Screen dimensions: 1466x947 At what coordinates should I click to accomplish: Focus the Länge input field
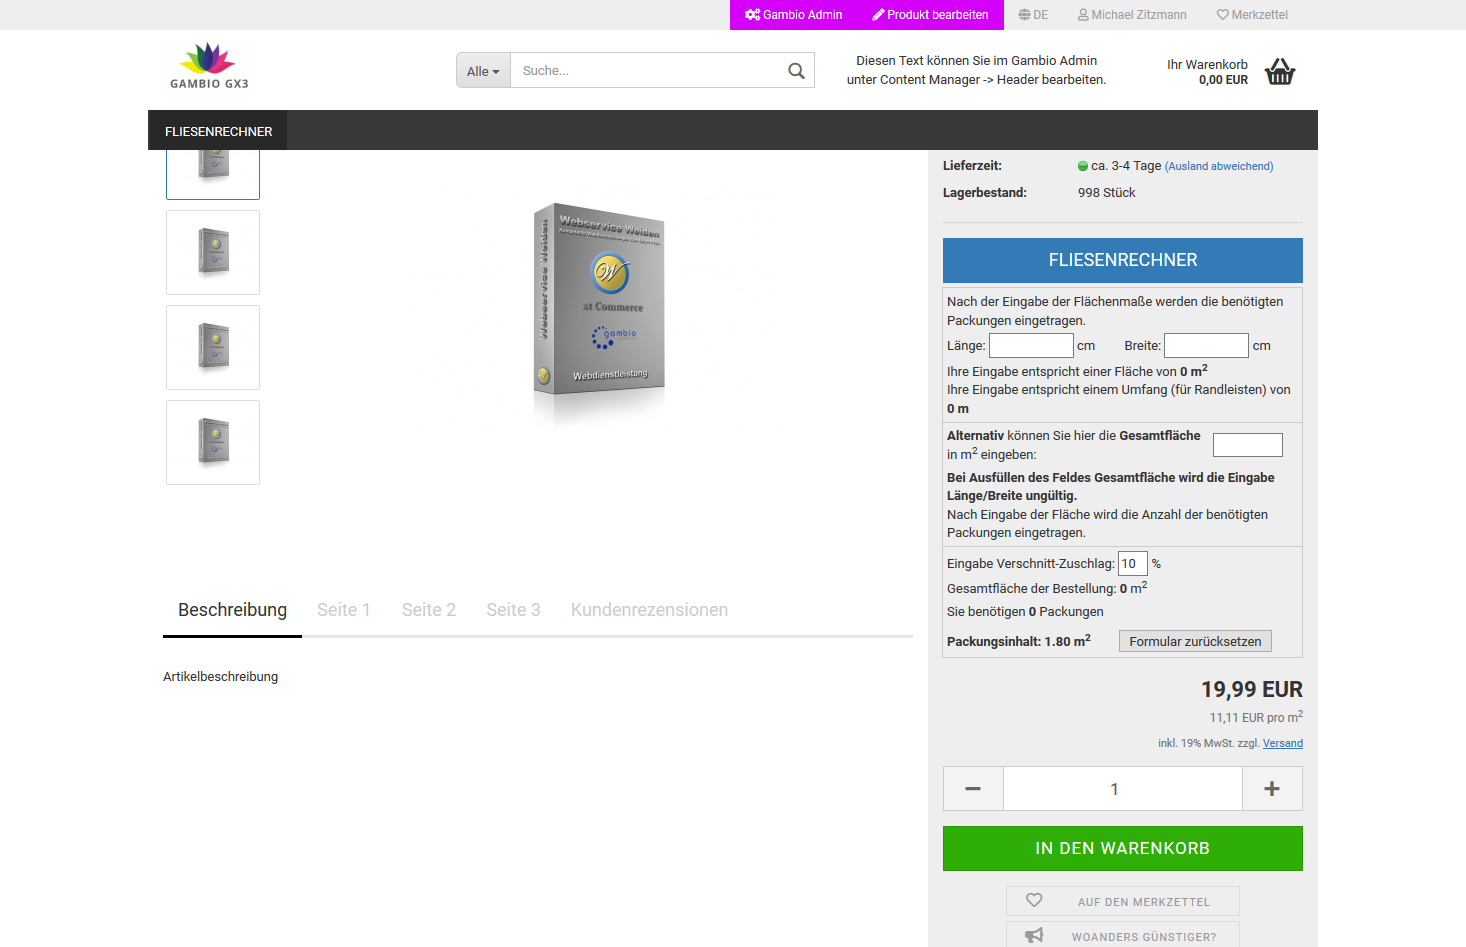[1031, 345]
